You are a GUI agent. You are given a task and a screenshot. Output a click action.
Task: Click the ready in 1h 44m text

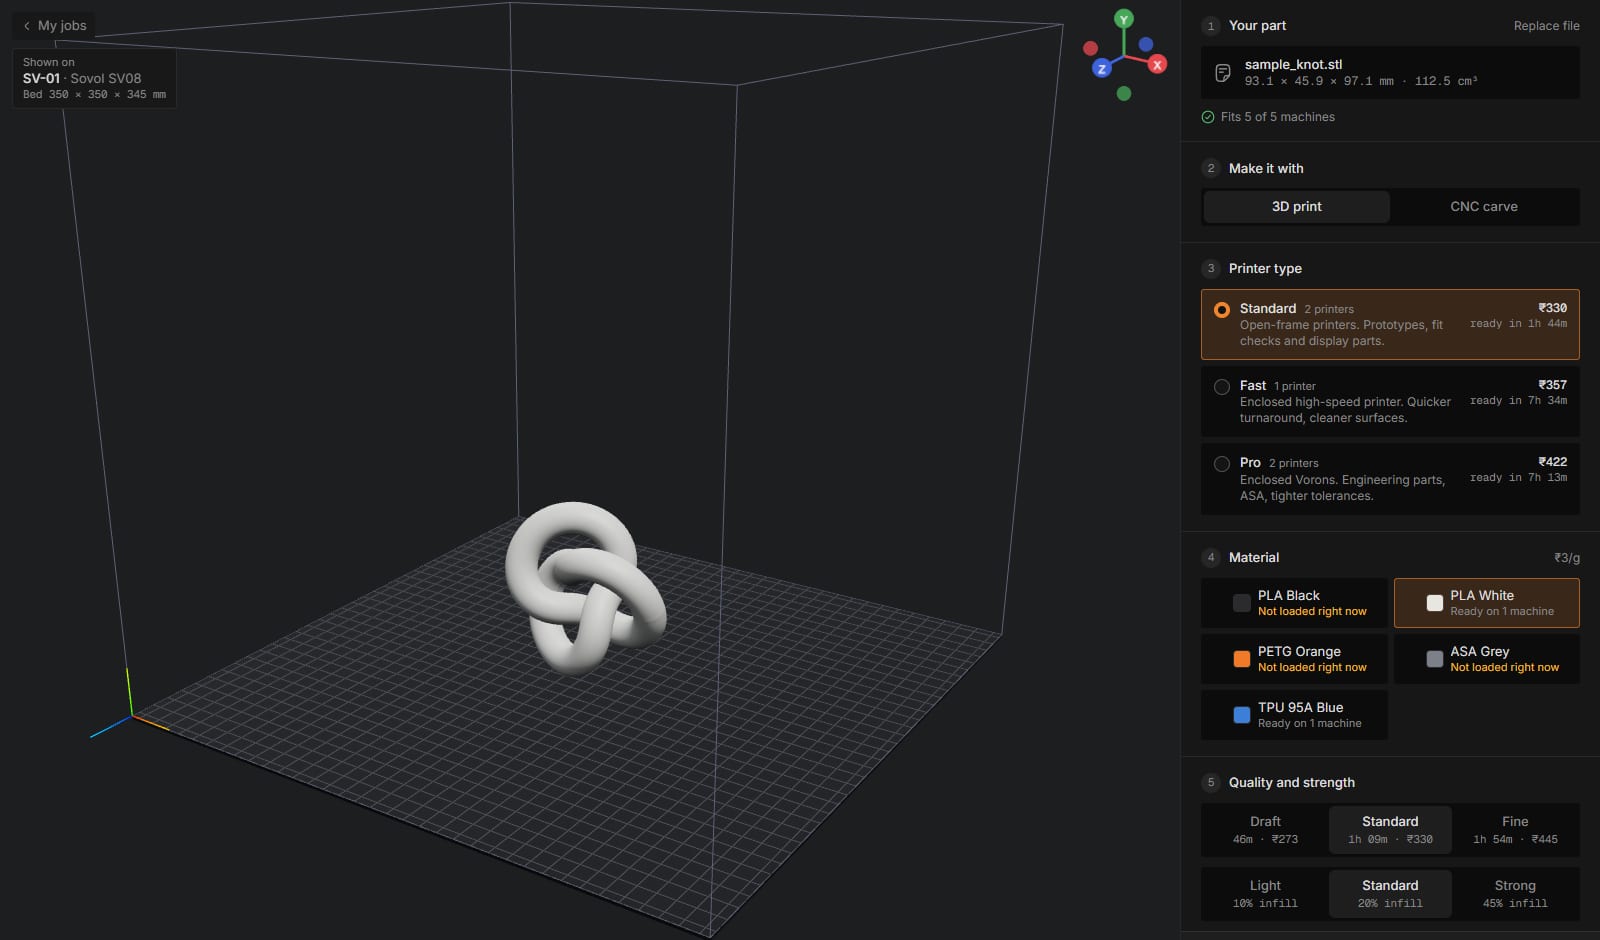pos(1518,324)
